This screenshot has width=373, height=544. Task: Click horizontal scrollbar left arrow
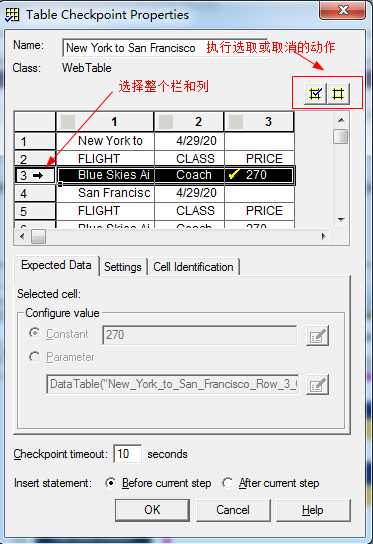click(x=22, y=237)
